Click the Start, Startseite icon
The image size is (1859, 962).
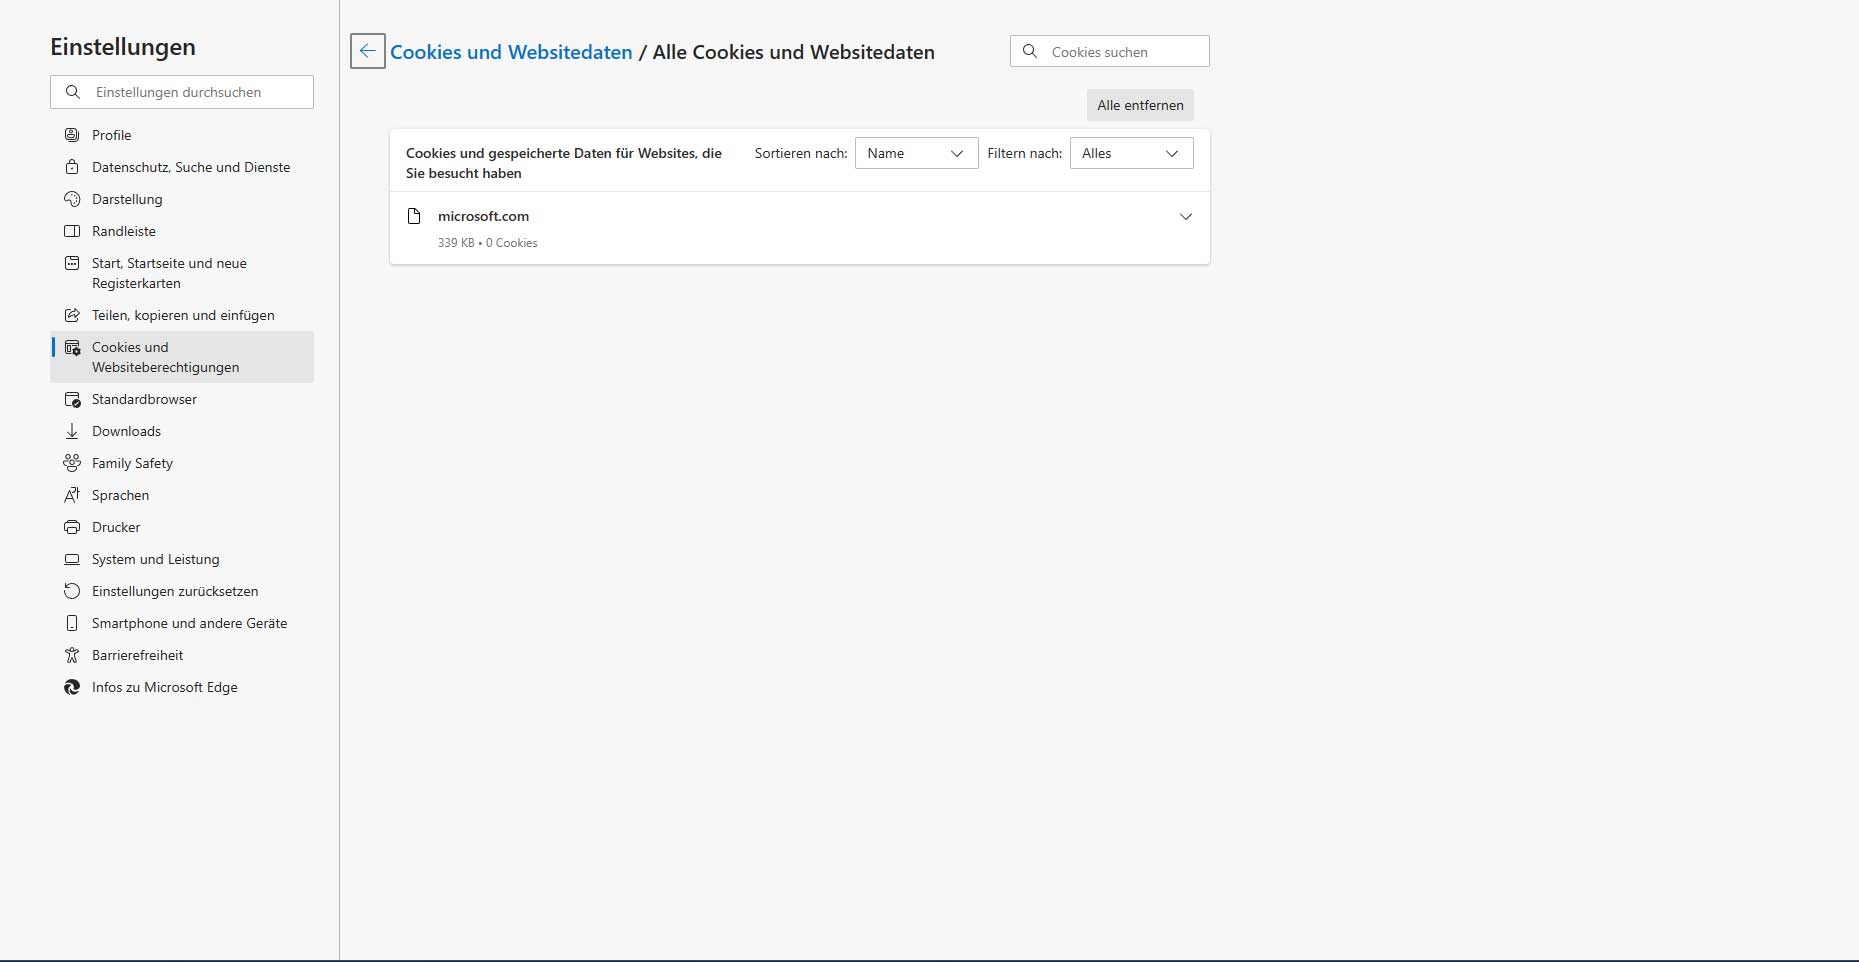tap(72, 263)
